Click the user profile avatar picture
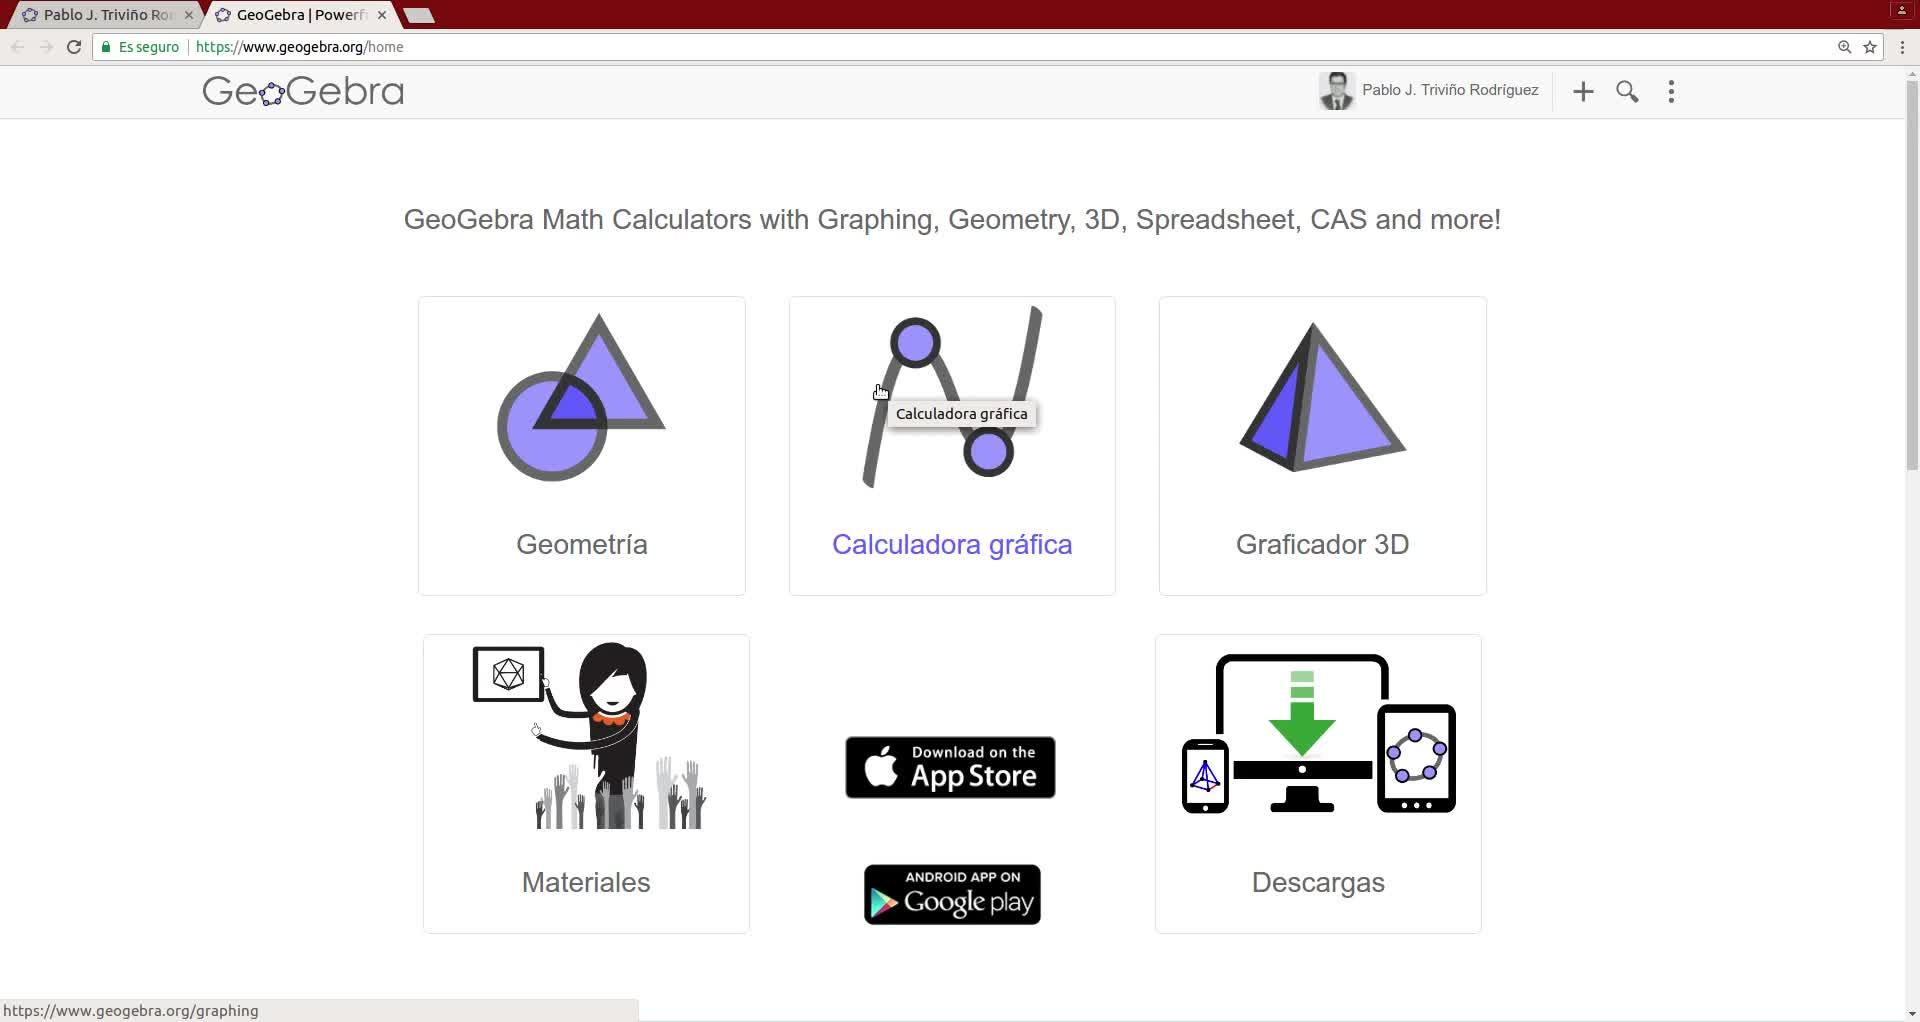1920x1022 pixels. click(x=1336, y=91)
